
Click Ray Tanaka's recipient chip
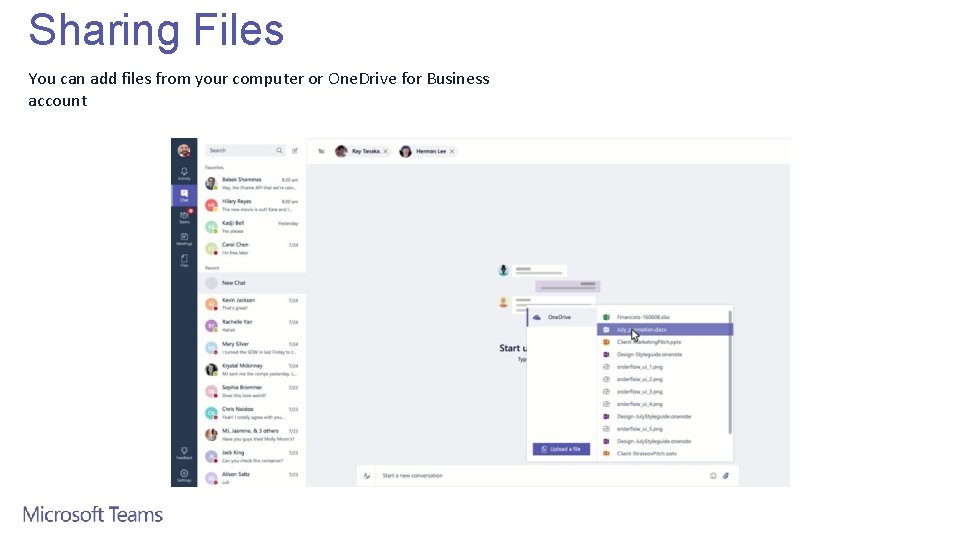point(361,151)
